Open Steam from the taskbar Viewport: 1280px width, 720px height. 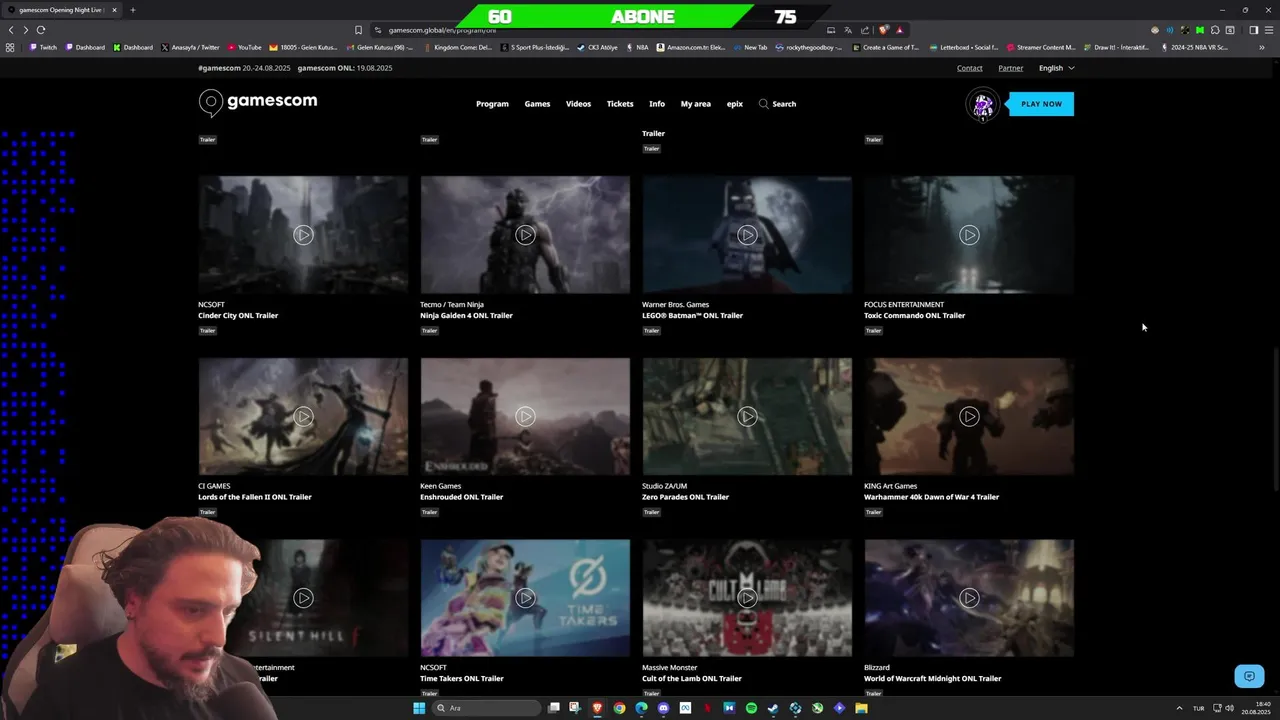click(773, 708)
